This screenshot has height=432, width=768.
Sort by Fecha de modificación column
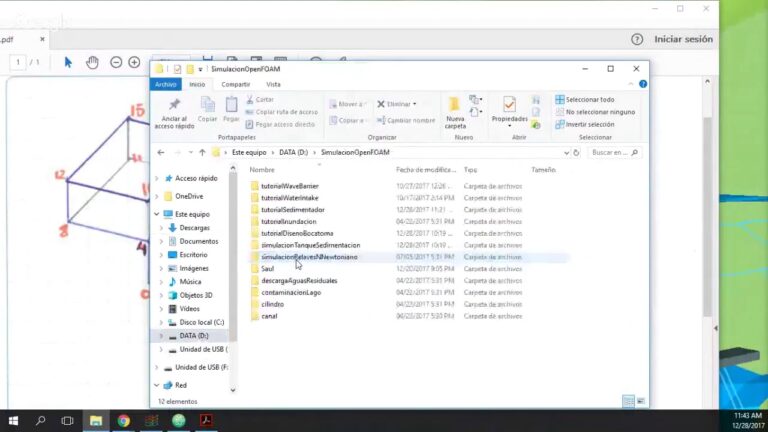426,169
